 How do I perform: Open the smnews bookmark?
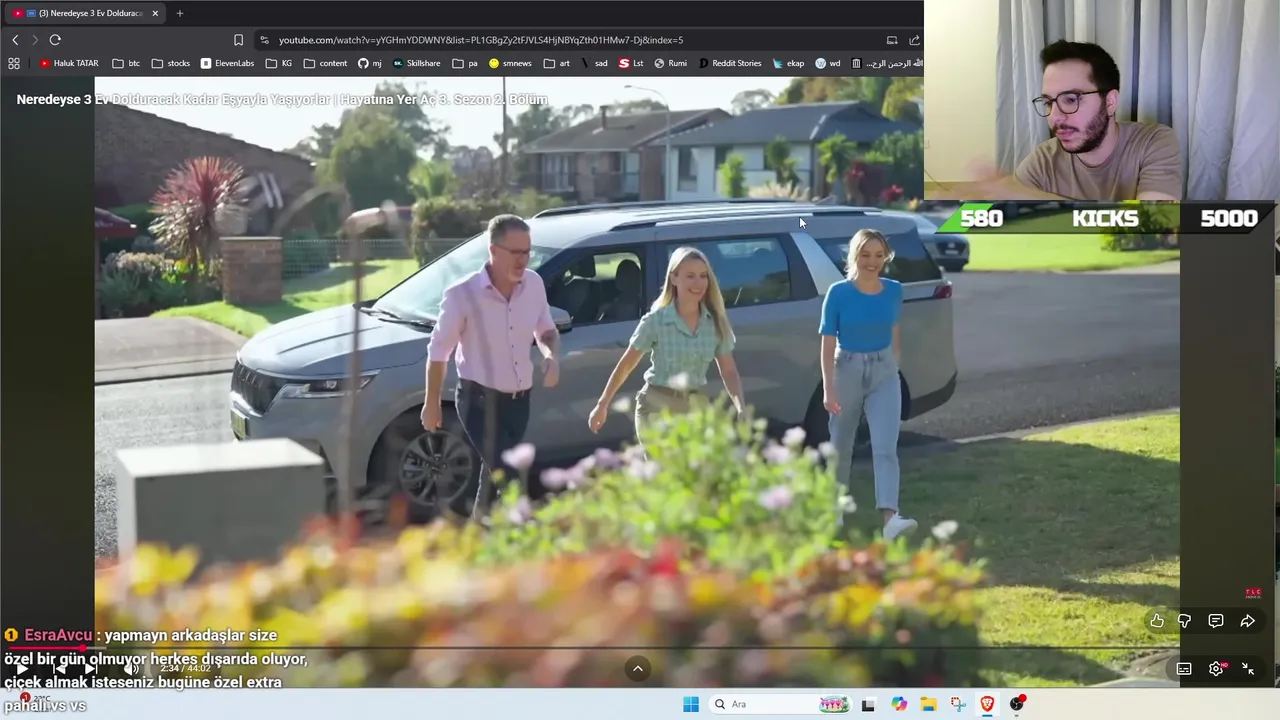tap(510, 63)
